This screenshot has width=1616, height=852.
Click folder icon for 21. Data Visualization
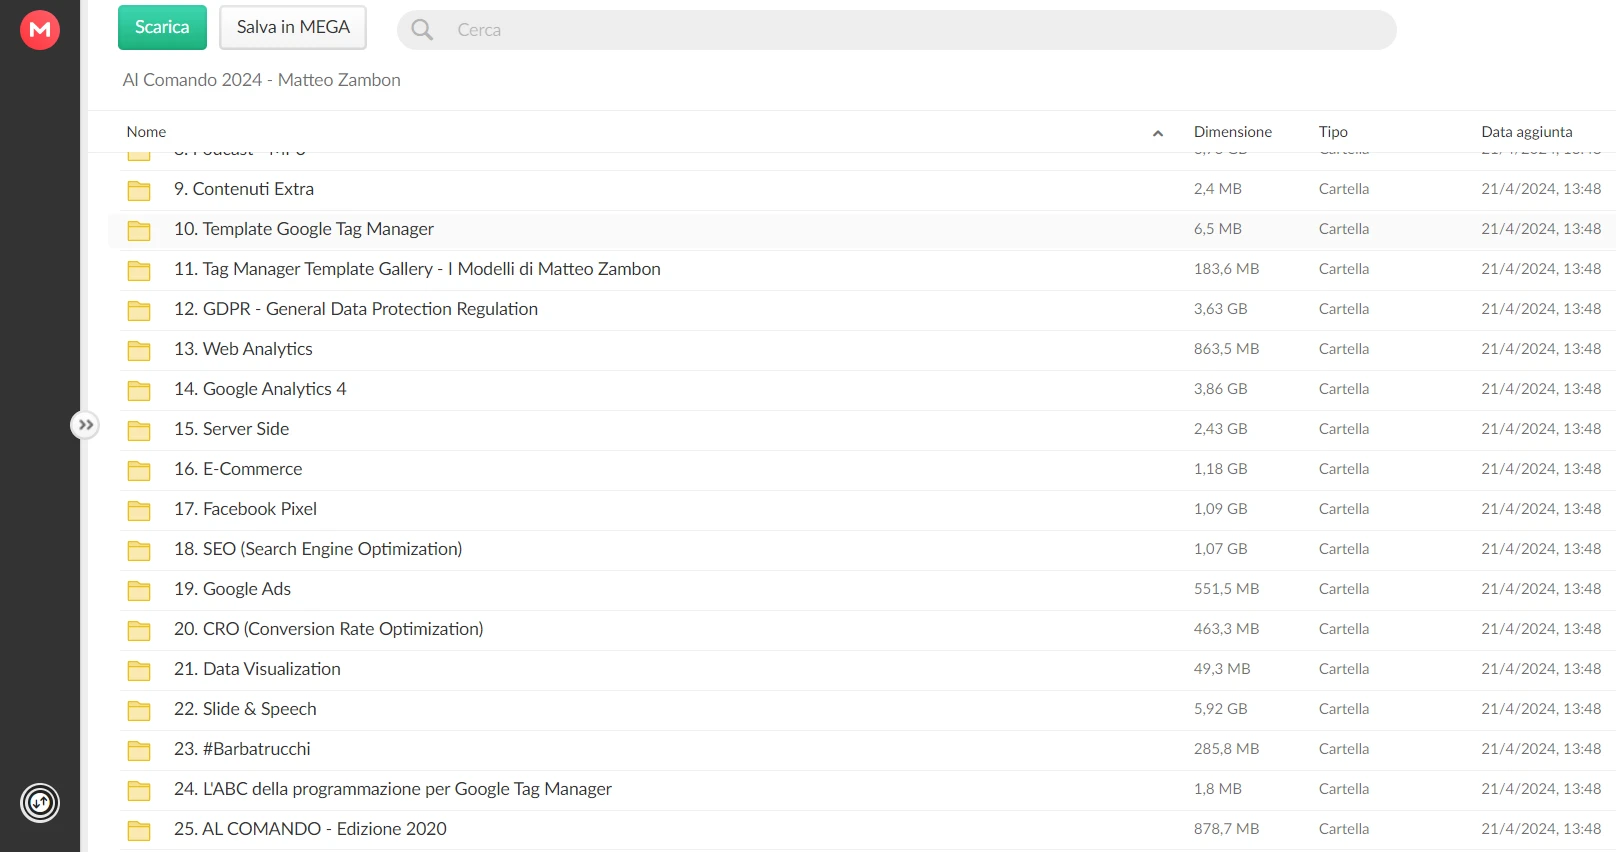click(x=139, y=670)
